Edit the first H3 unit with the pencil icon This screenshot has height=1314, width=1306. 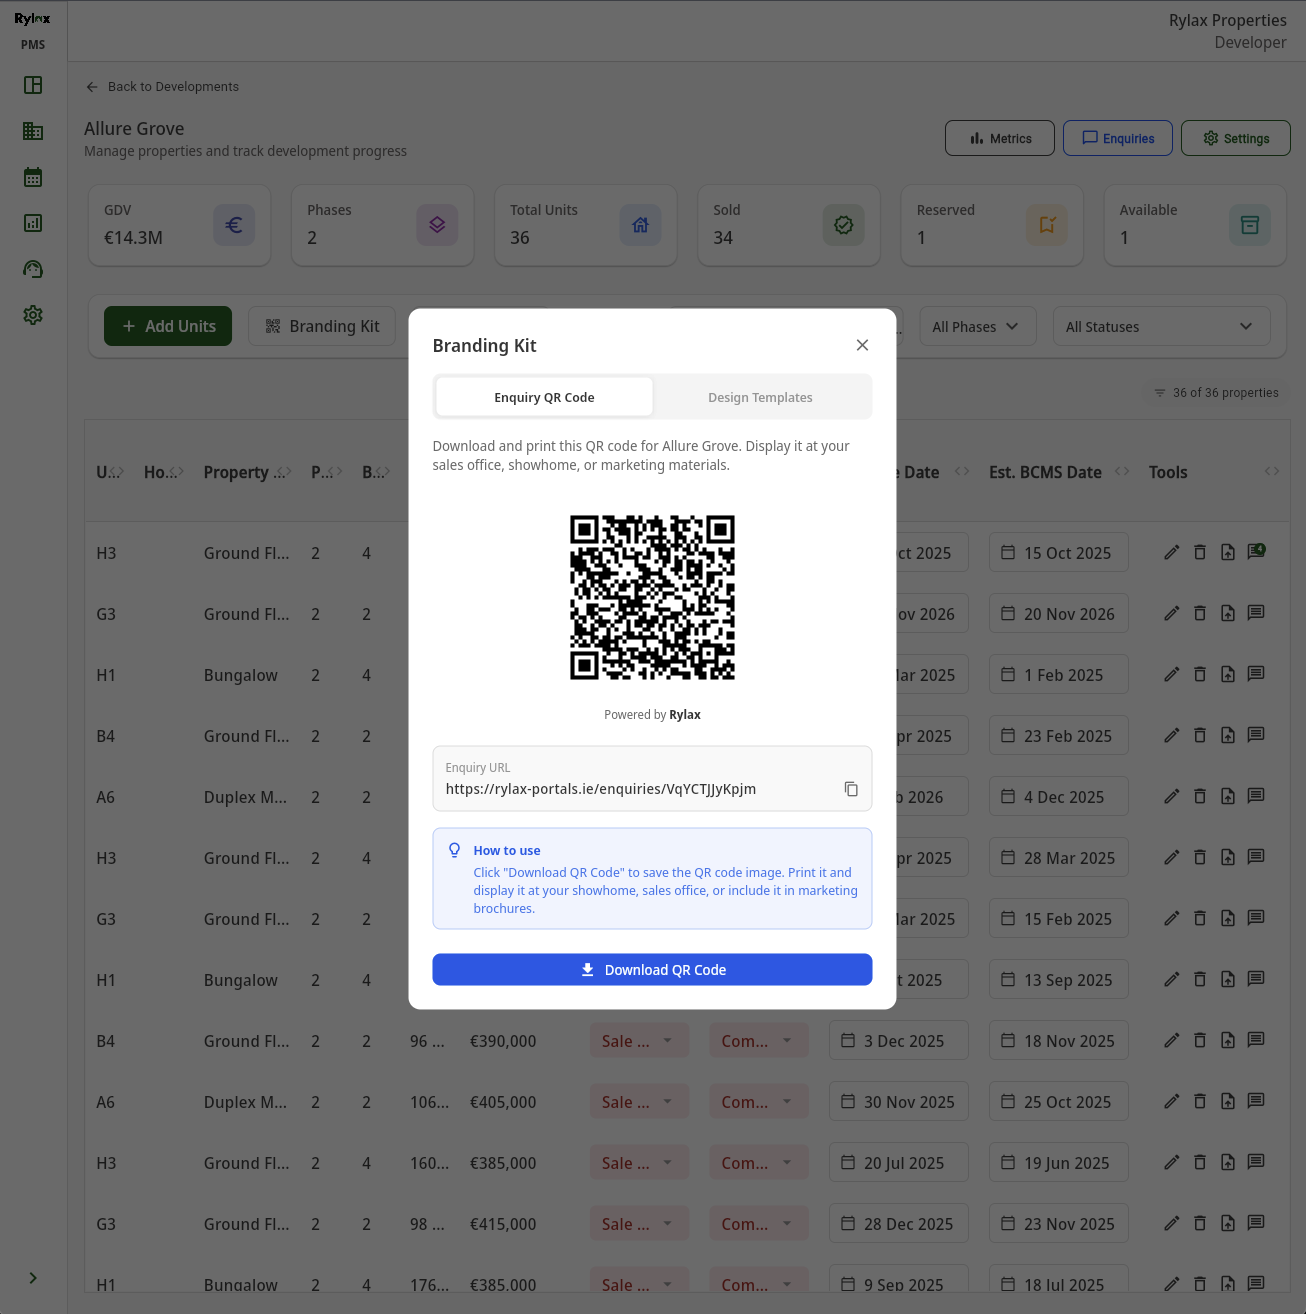point(1172,553)
